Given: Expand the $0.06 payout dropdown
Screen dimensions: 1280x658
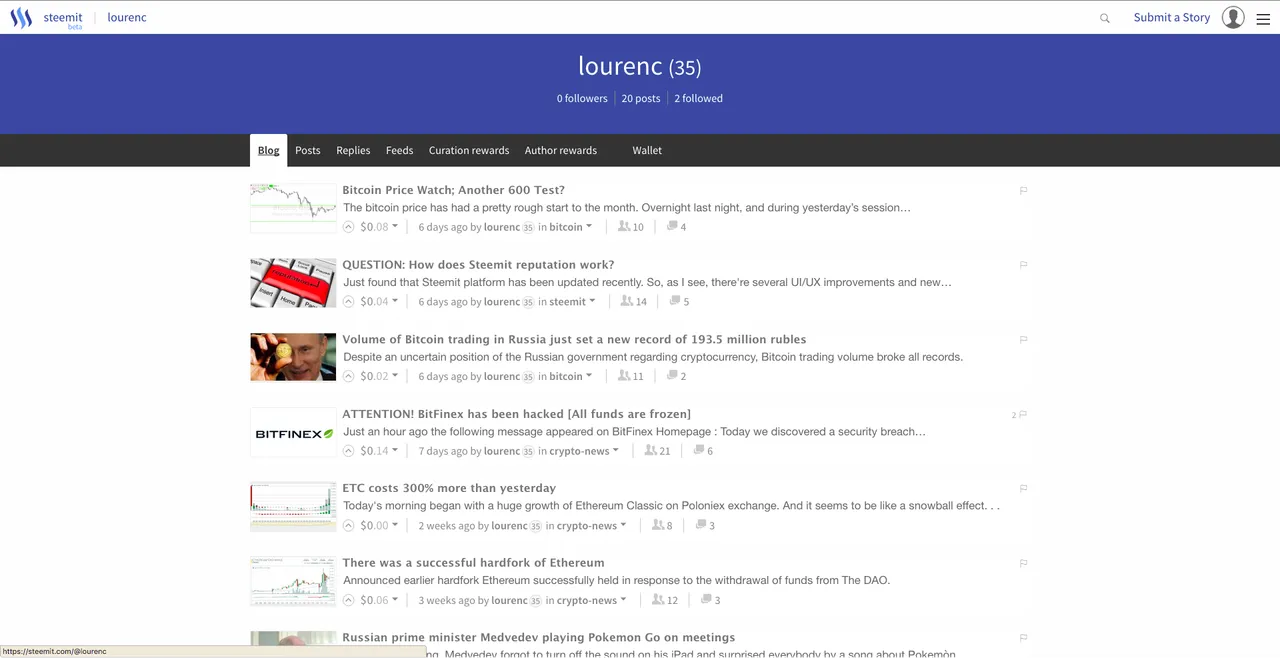Looking at the screenshot, I should point(379,600).
